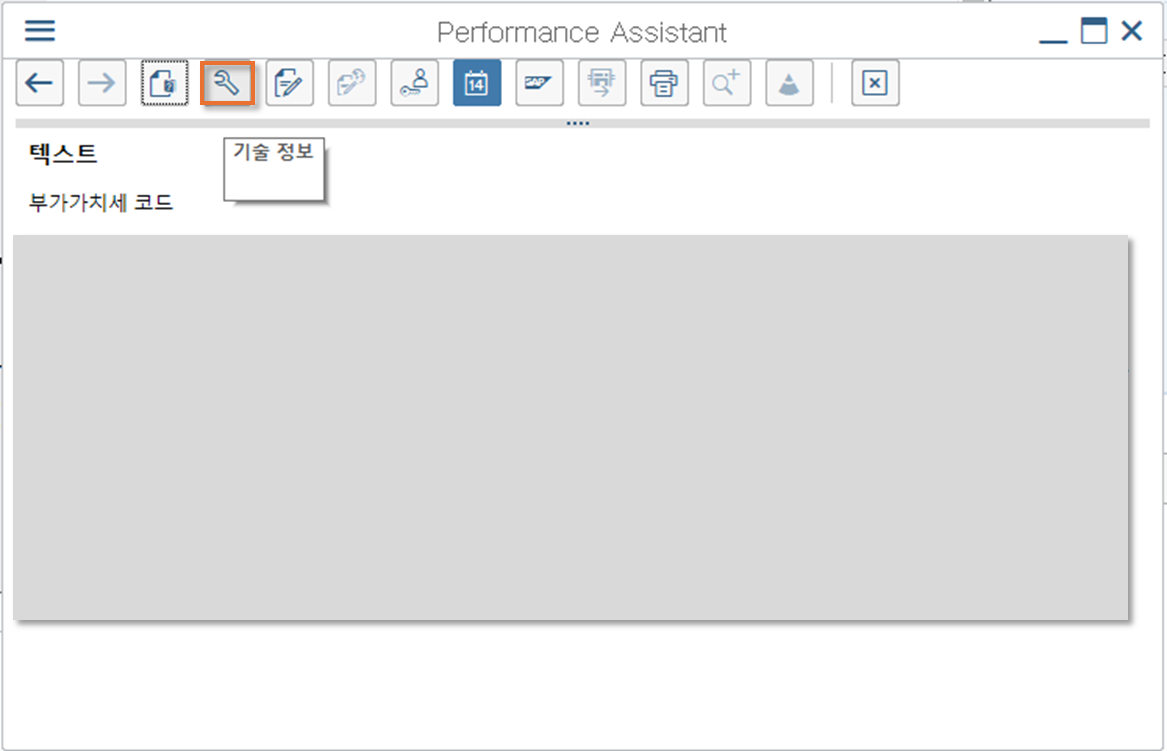Image resolution: width=1167 pixels, height=751 pixels.
Task: Go forward with the right arrow button
Action: [x=102, y=83]
